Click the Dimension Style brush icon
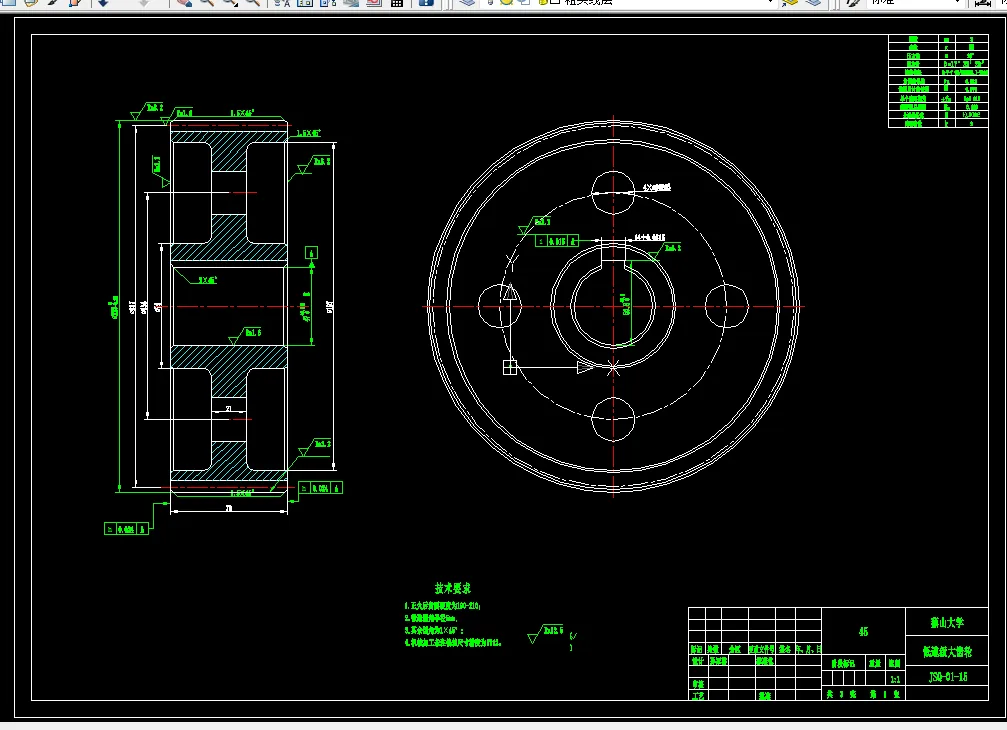The width and height of the screenshot is (1007, 730). coord(853,3)
